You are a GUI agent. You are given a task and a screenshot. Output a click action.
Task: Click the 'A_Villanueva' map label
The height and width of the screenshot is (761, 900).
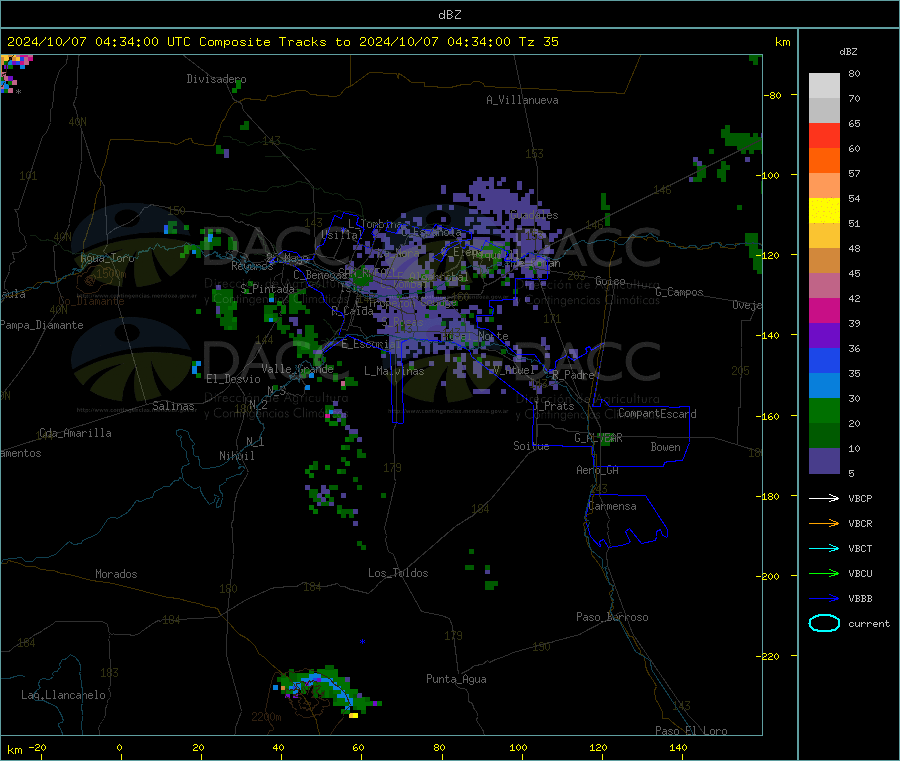[522, 100]
